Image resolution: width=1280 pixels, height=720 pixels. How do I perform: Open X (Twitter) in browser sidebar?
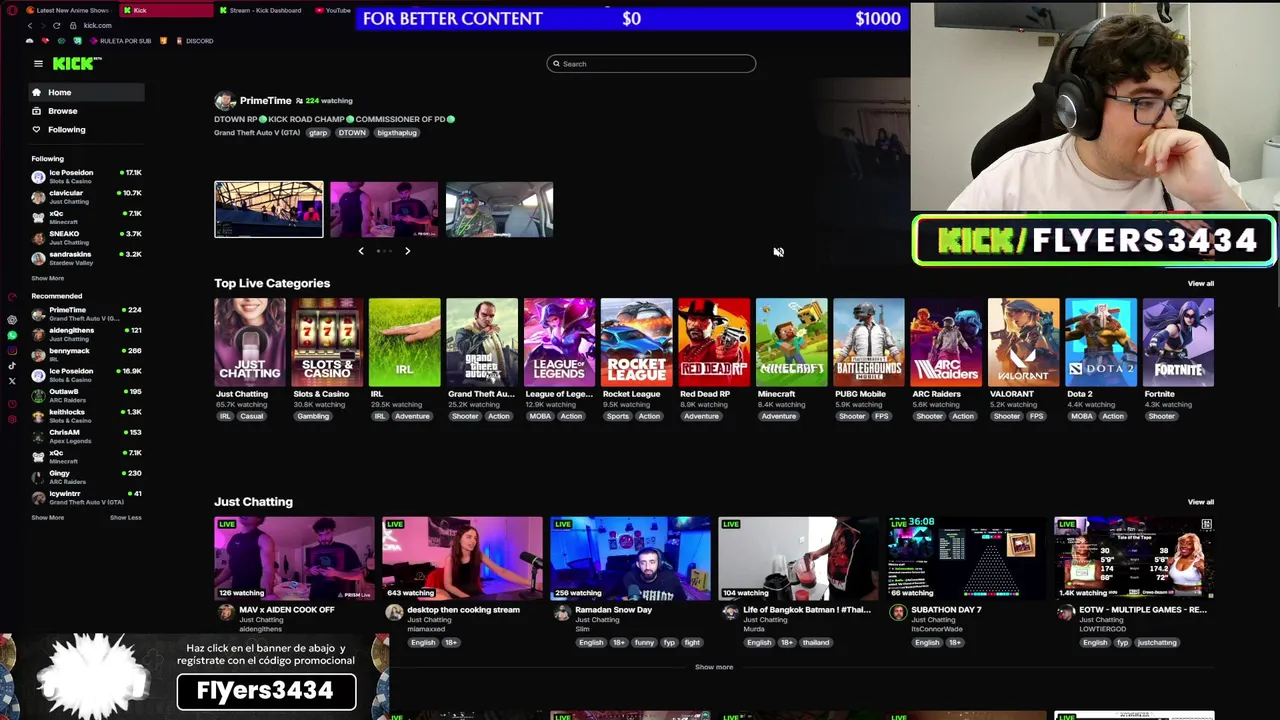pyautogui.click(x=12, y=381)
